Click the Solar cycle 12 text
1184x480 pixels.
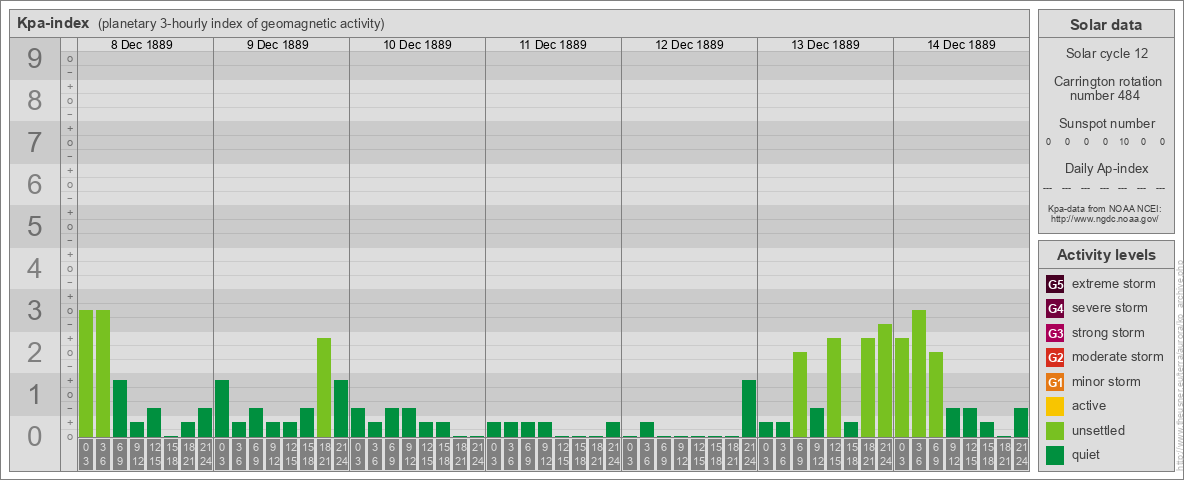[1106, 54]
